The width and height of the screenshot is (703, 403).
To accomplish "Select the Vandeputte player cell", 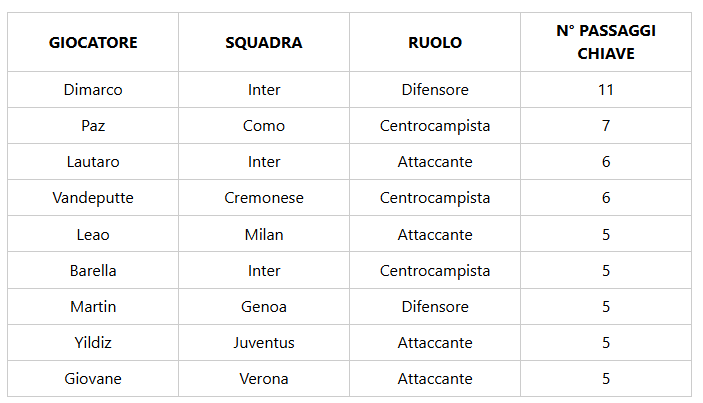I will tap(93, 198).
